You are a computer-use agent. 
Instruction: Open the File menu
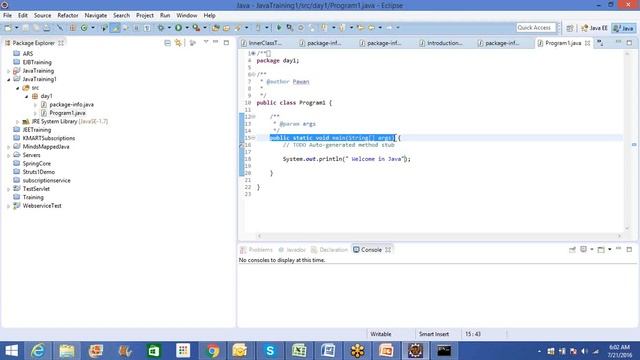pyautogui.click(x=7, y=15)
